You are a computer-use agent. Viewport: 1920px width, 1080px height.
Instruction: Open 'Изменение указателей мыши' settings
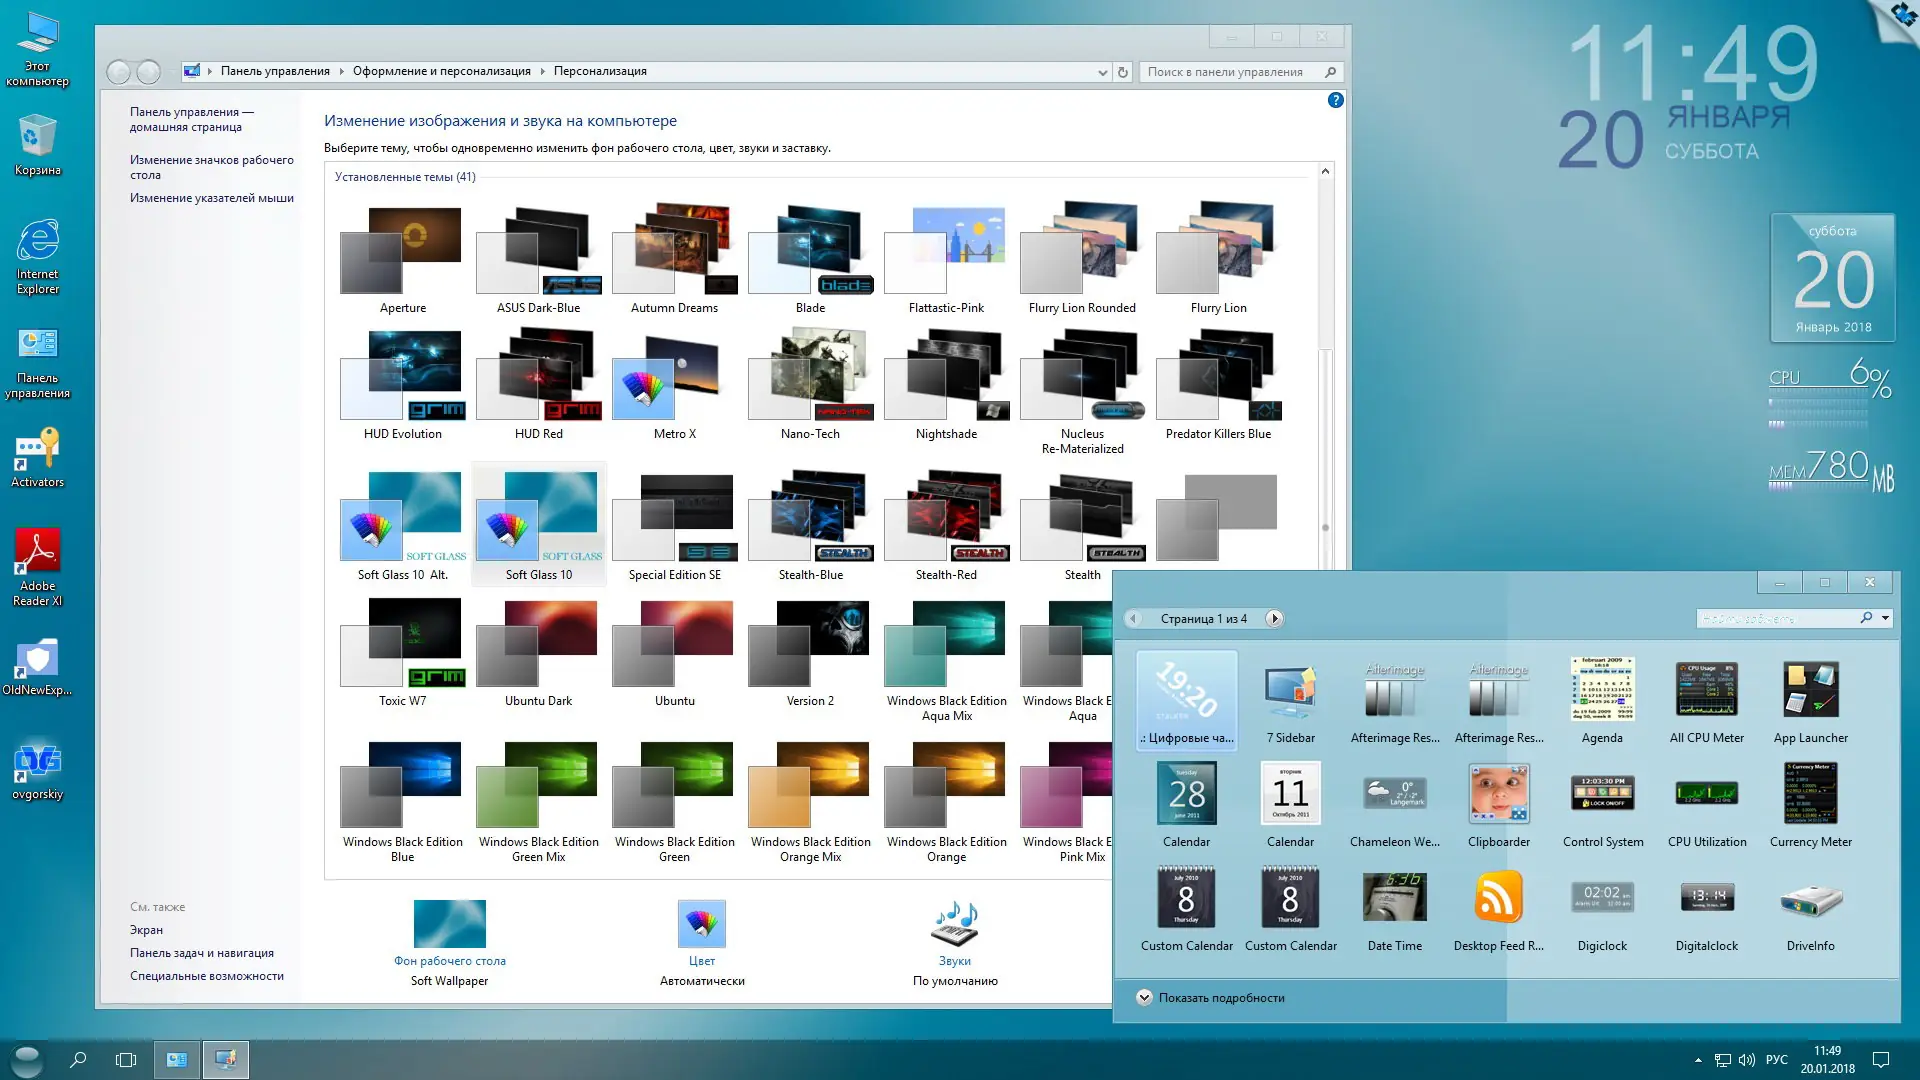click(210, 198)
